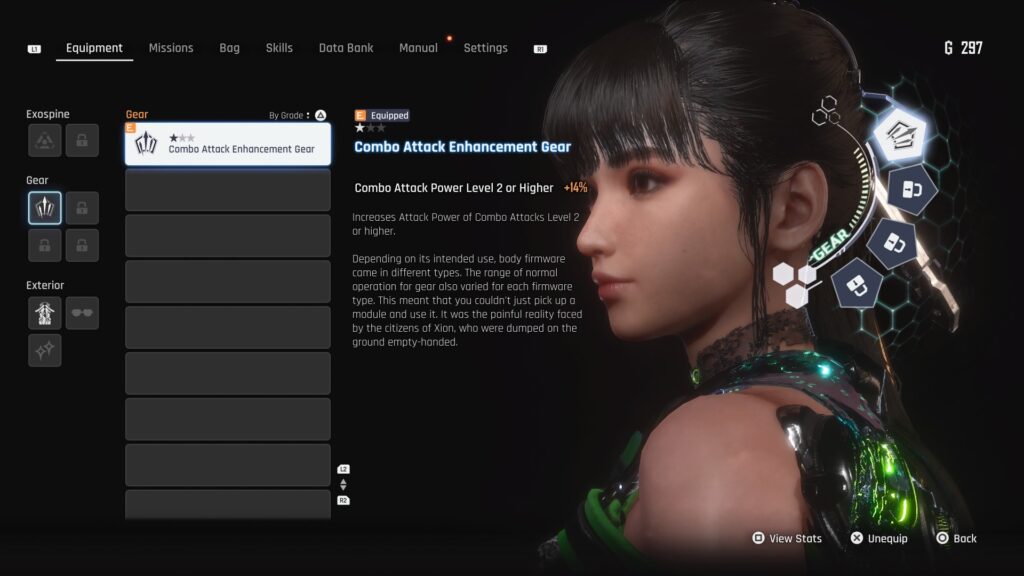Select the locked bottom-right gear slot
The height and width of the screenshot is (576, 1024).
(x=82, y=246)
